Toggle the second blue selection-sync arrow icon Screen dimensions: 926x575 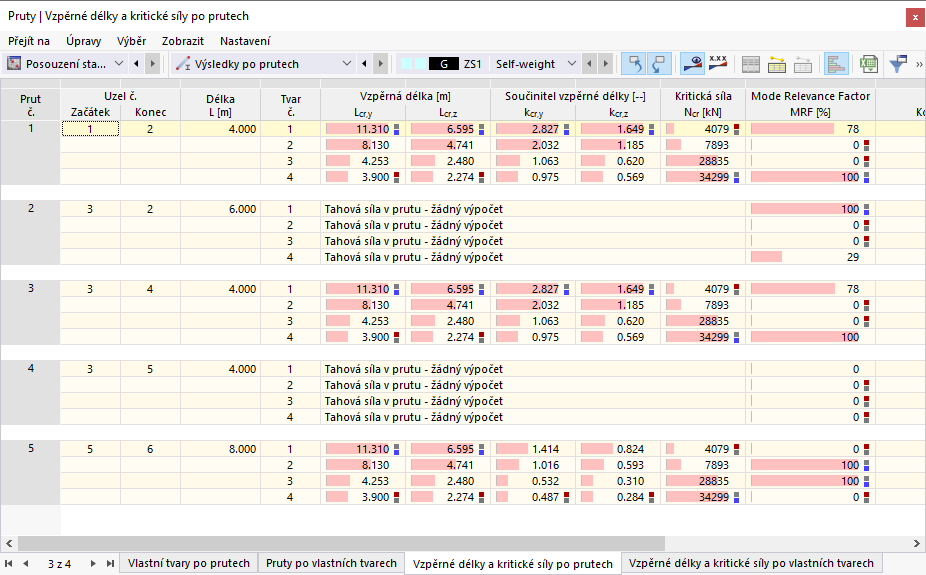pyautogui.click(x=659, y=64)
